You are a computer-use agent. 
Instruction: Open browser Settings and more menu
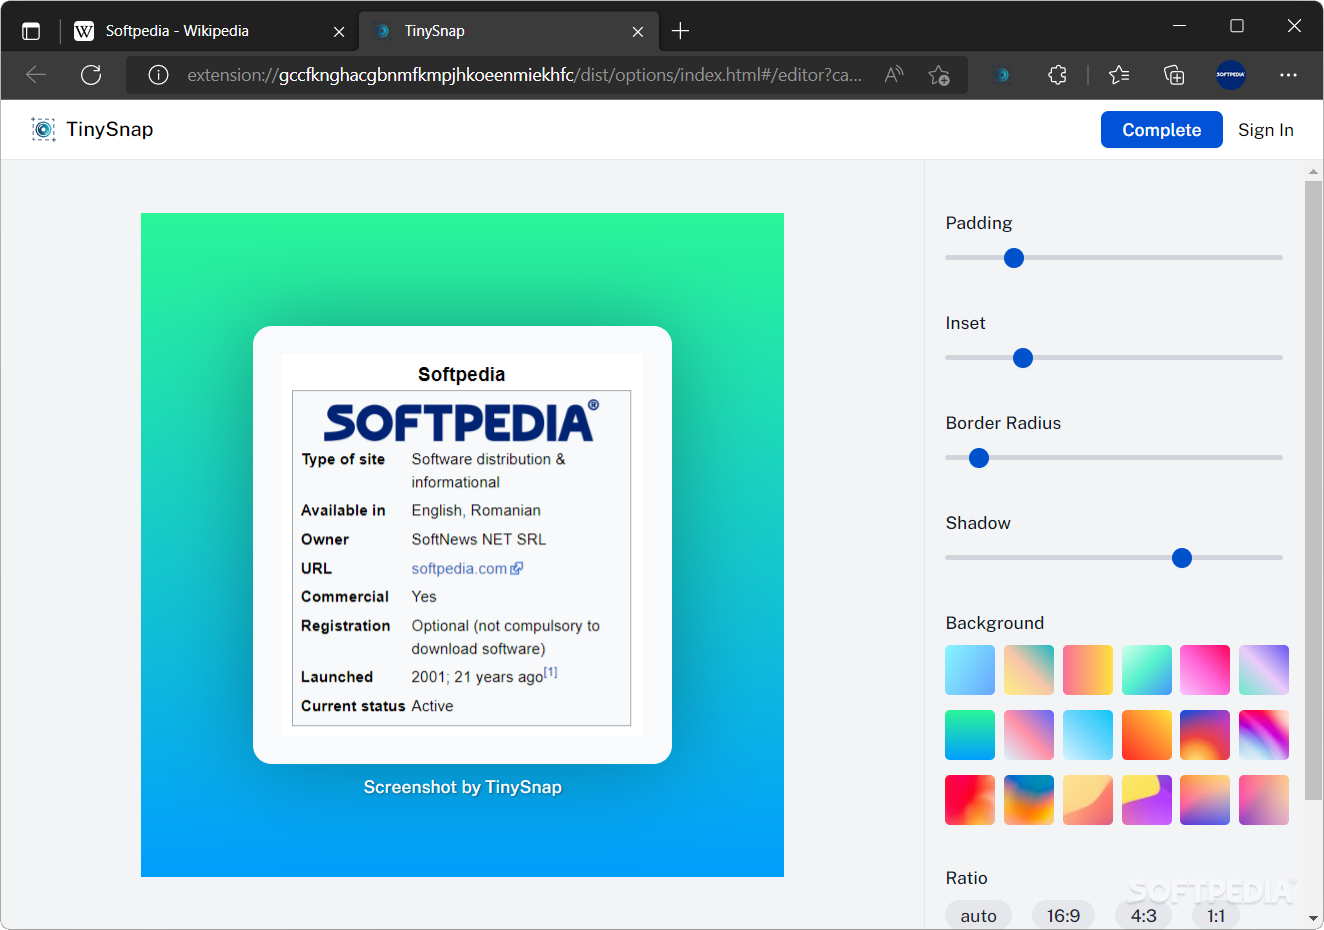(1288, 75)
